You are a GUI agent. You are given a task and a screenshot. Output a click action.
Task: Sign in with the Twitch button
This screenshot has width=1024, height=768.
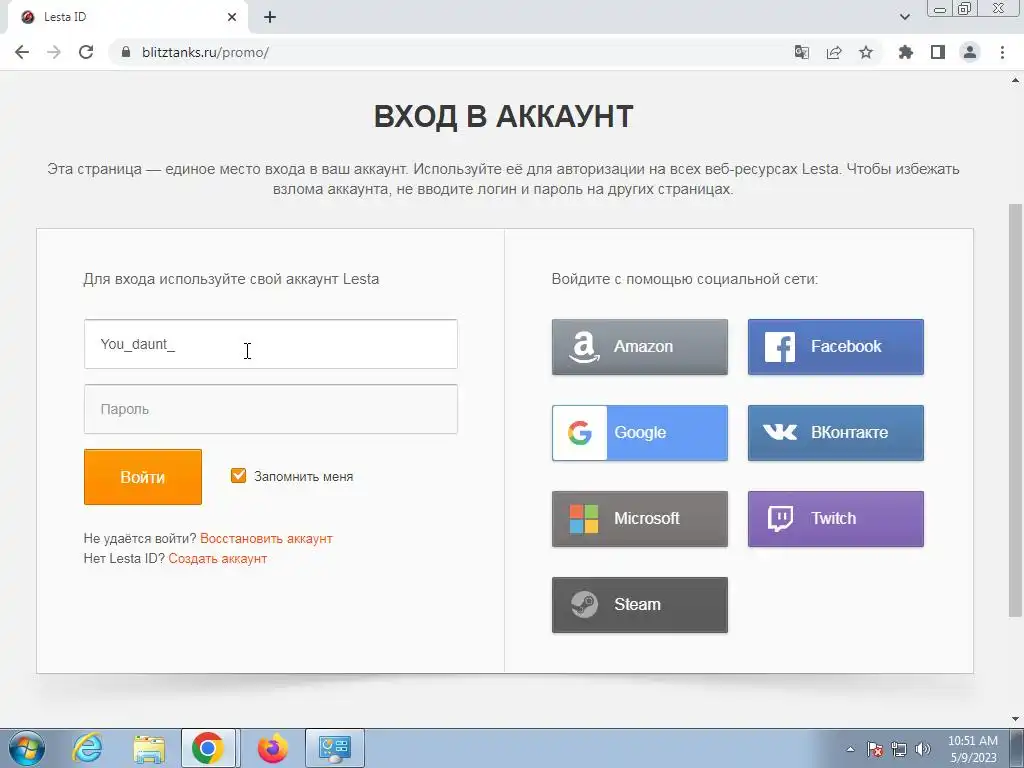pos(835,519)
